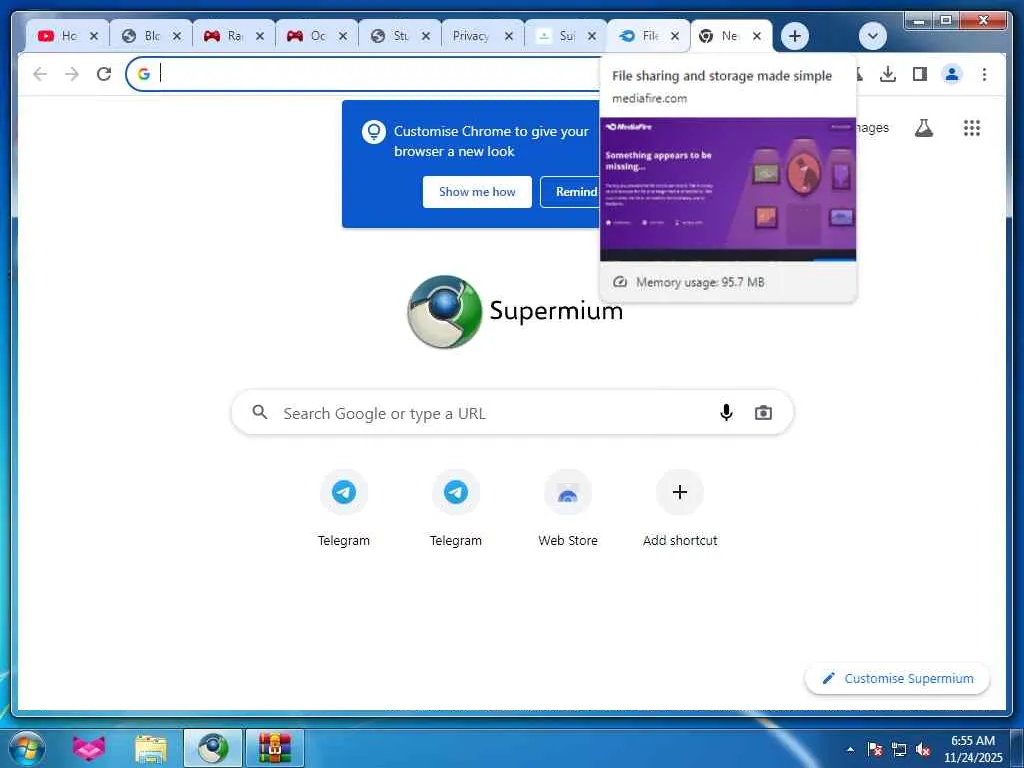Open the second Telegram shortcut

(456, 508)
